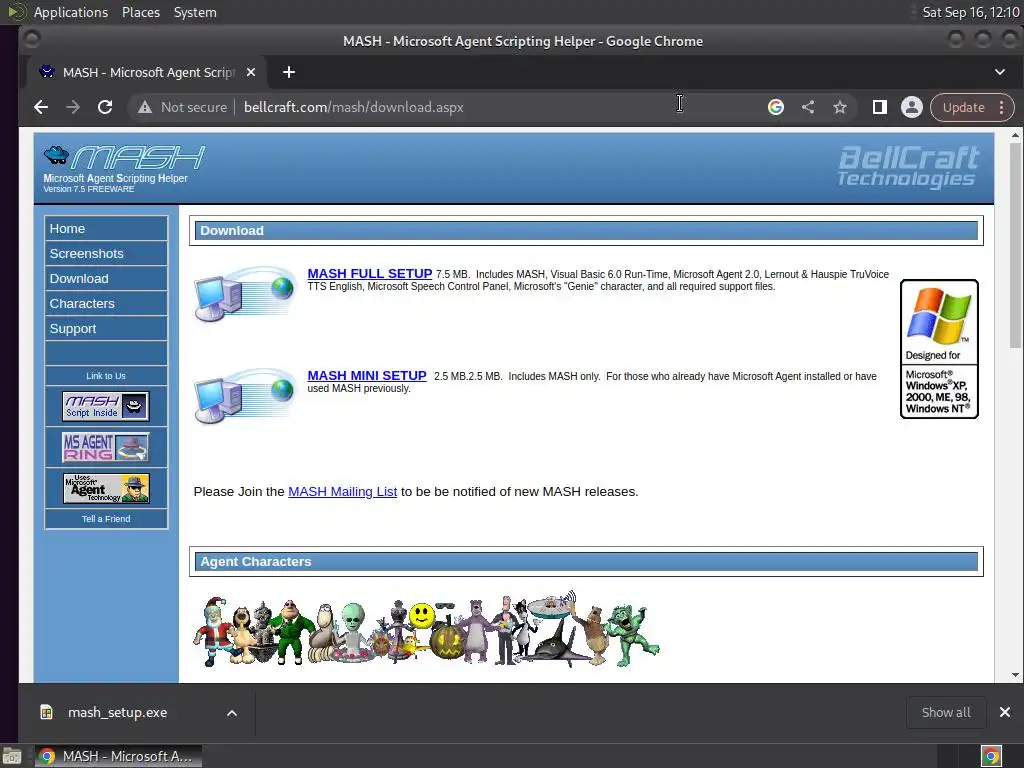Click the MS Agent Ring badge
The image size is (1024, 768).
point(106,447)
